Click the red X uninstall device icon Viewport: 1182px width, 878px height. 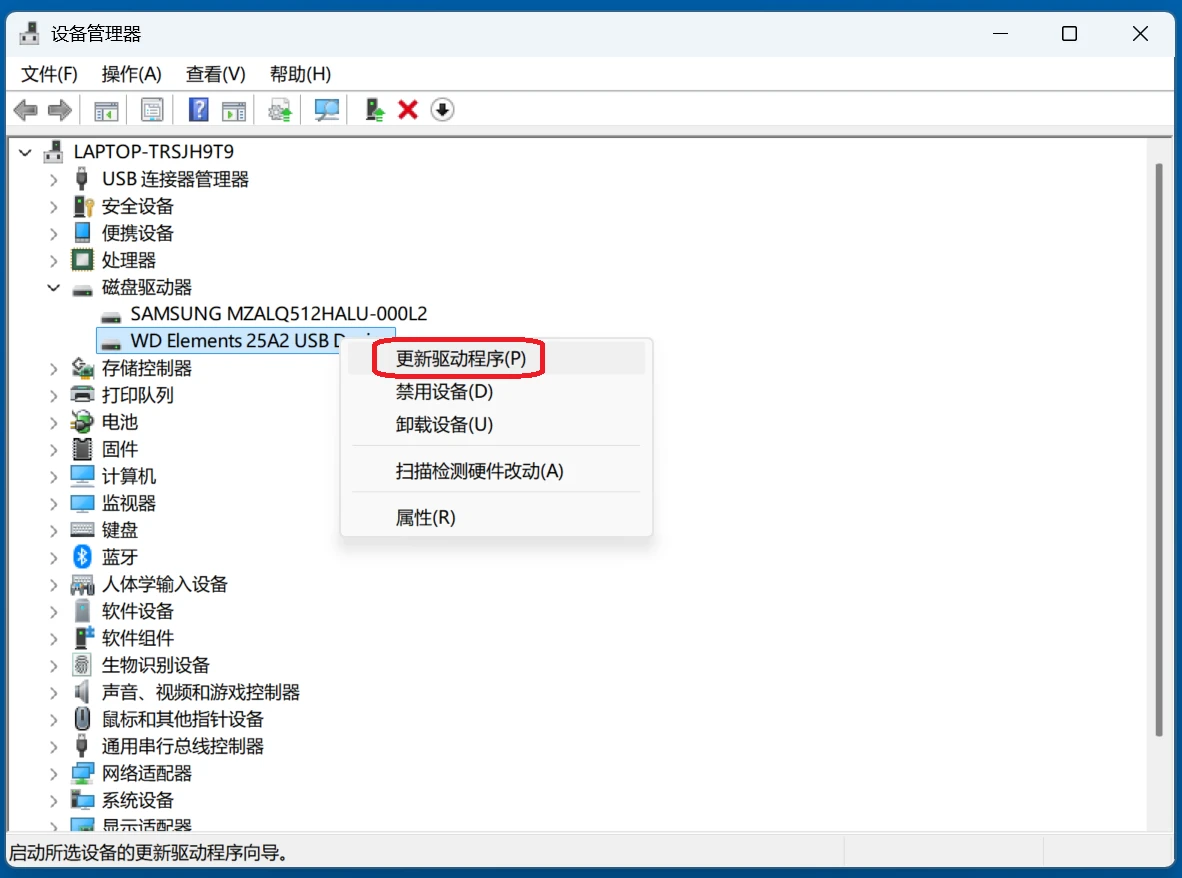click(408, 110)
